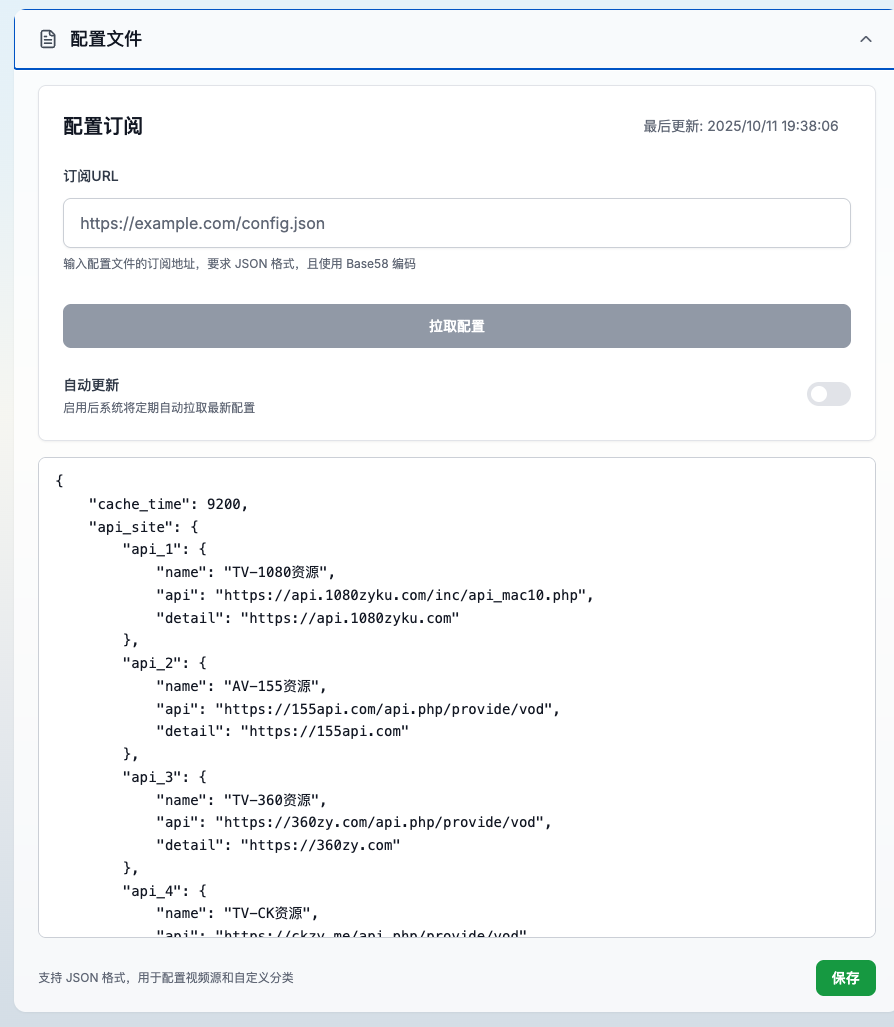Click the 订阅URL field label
This screenshot has width=894, height=1027.
pyautogui.click(x=91, y=176)
